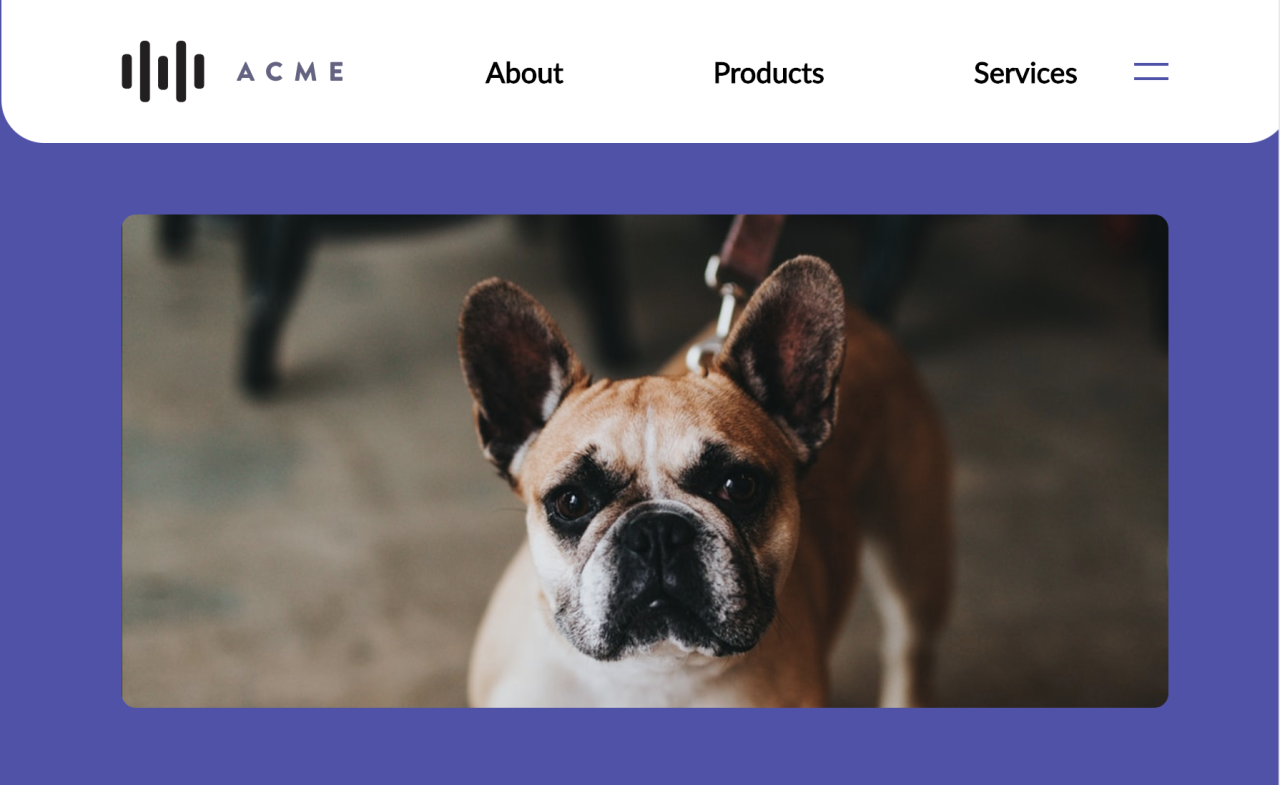Click the dog's black nose in photo
The height and width of the screenshot is (785, 1280).
click(658, 533)
